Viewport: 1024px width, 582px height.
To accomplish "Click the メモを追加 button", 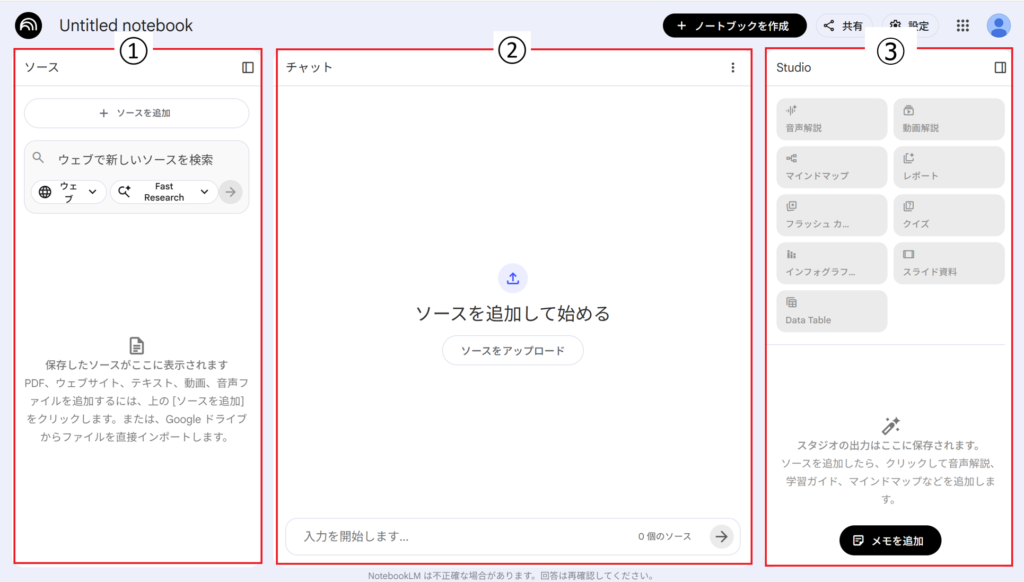I will tap(890, 540).
